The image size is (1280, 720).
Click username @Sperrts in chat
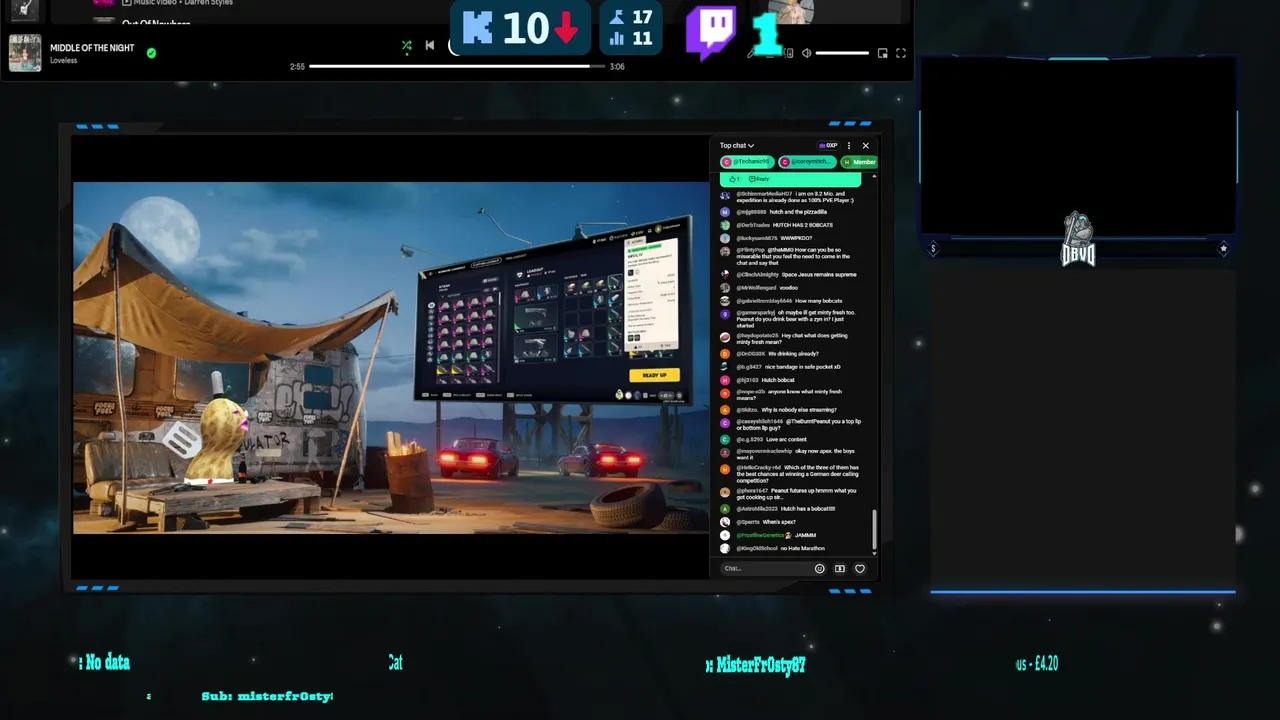click(x=748, y=522)
